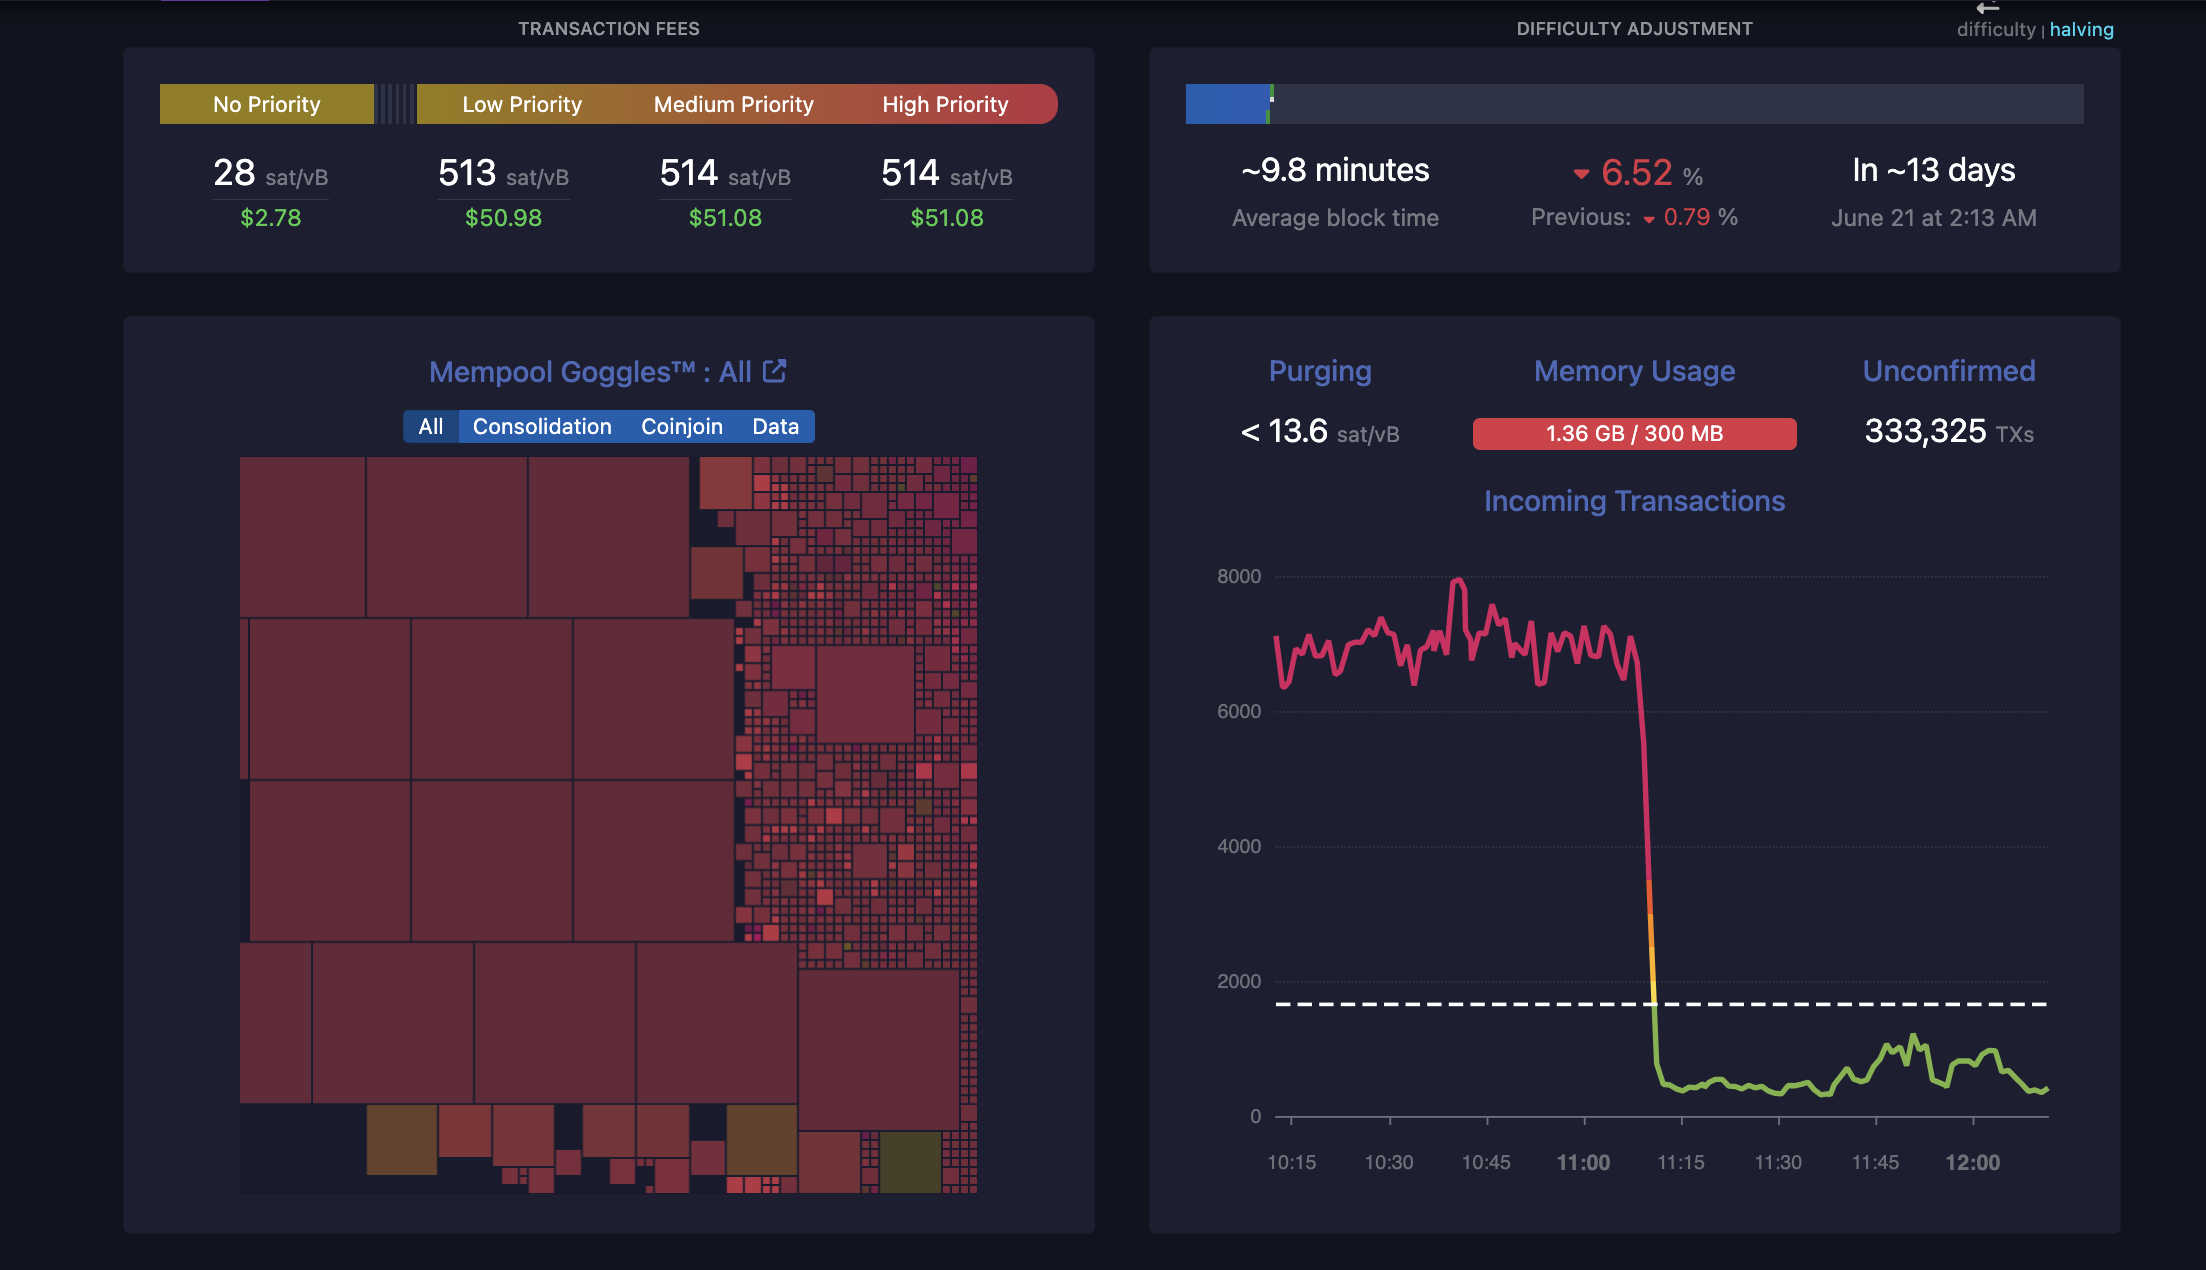This screenshot has width=2206, height=1270.
Task: Switch the widget to difficulty view
Action: click(1995, 30)
